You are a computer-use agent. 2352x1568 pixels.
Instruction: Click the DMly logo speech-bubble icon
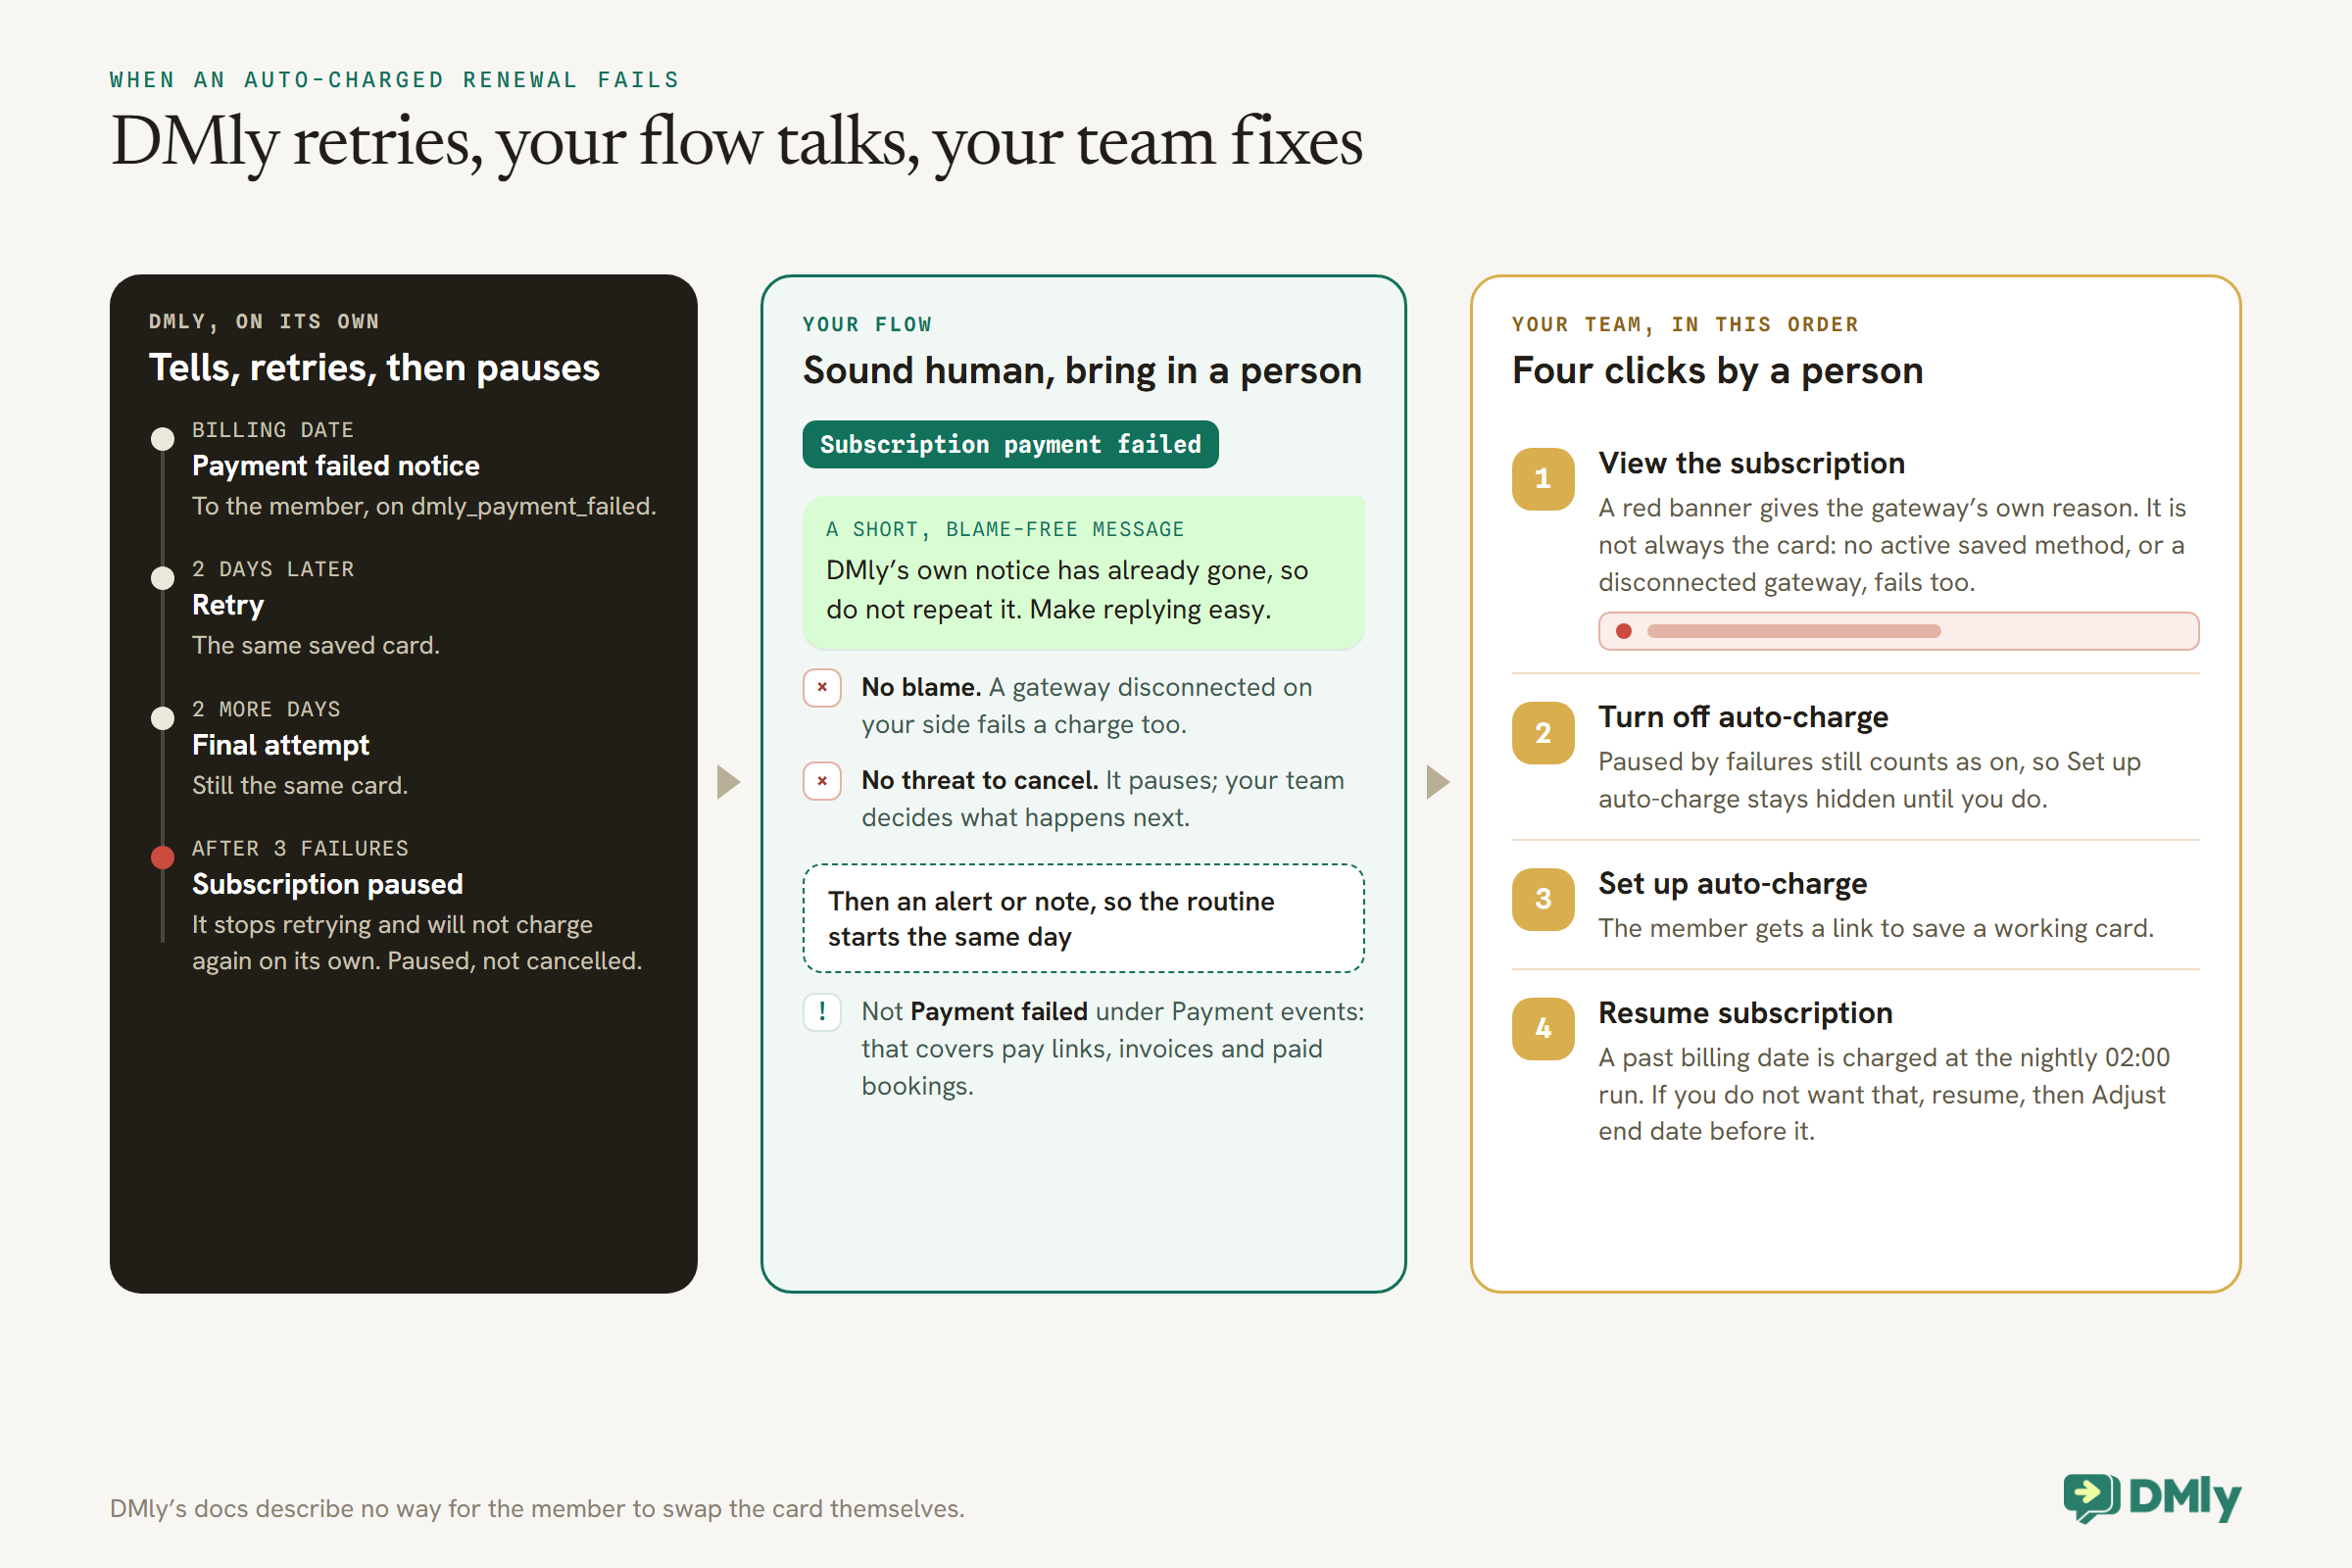tap(2091, 1498)
